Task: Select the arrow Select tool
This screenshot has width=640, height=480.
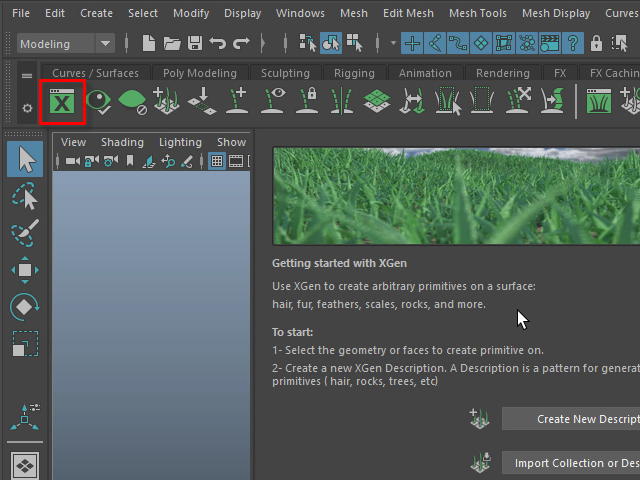Action: pyautogui.click(x=25, y=159)
